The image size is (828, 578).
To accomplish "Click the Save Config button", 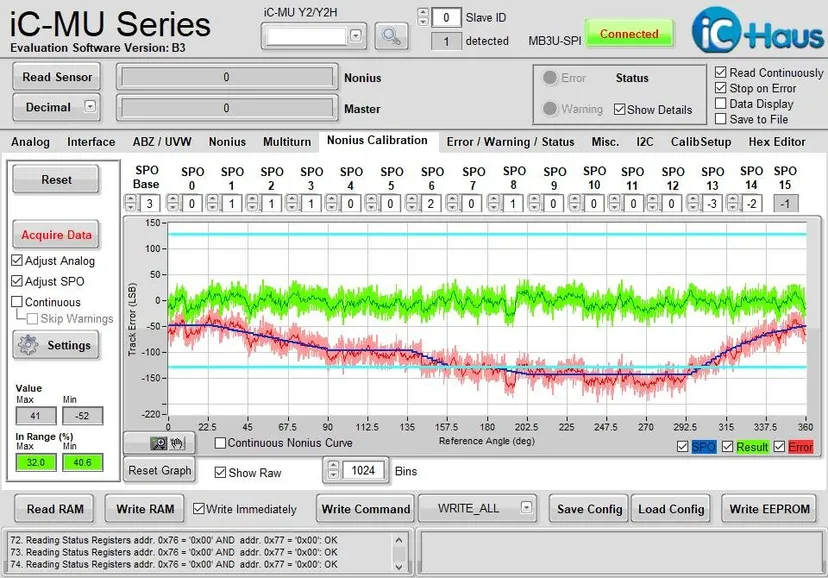I will (589, 509).
